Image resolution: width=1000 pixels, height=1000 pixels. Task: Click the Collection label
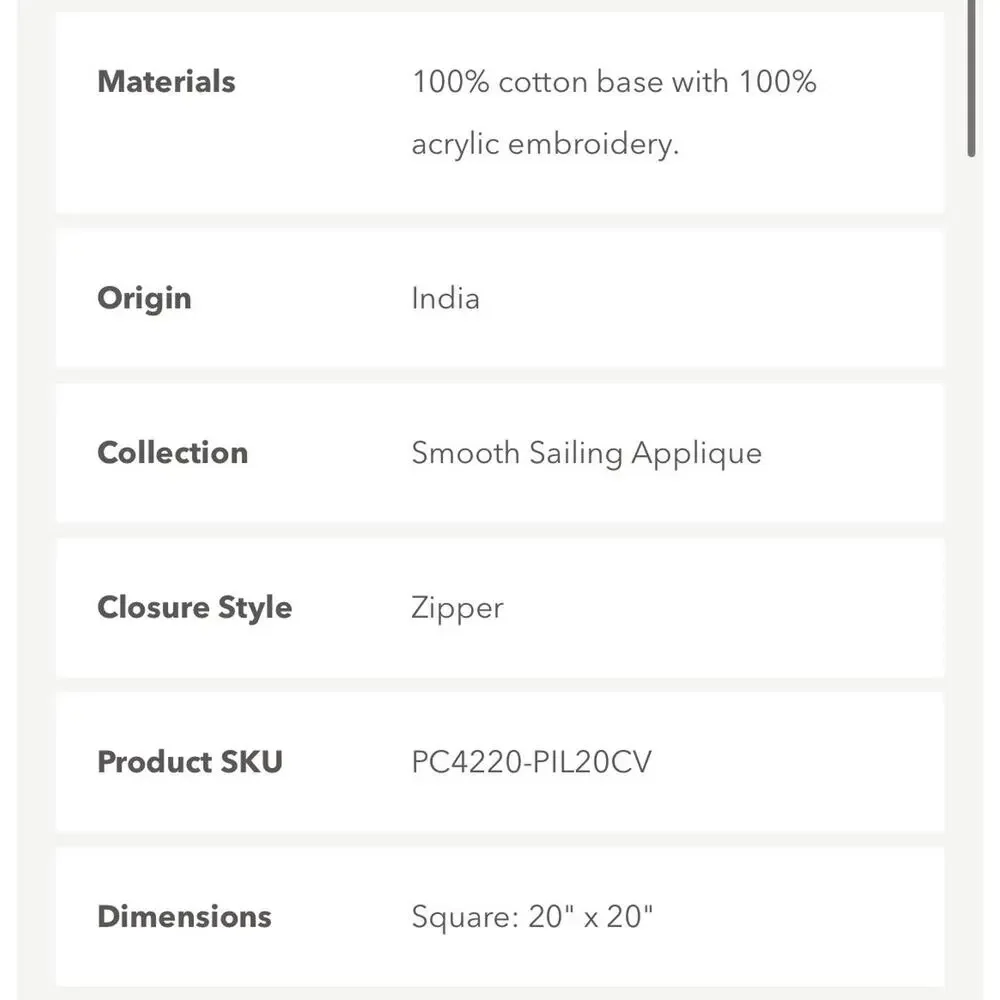(172, 453)
